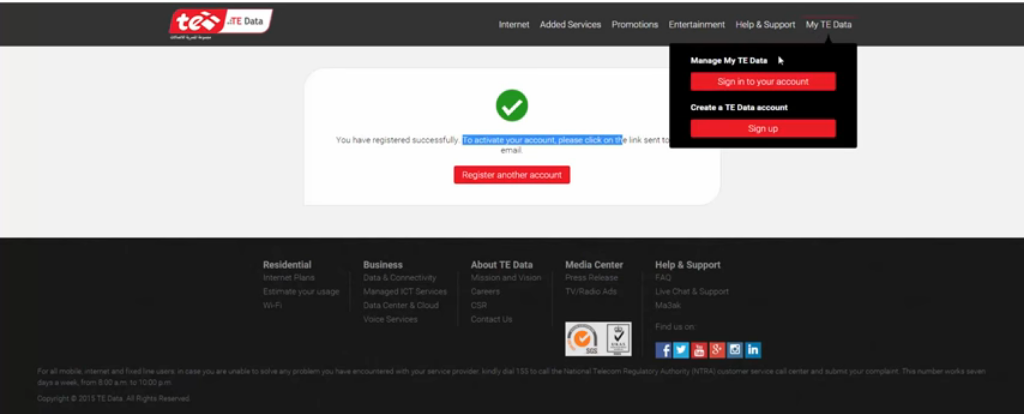
Task: Click 'You have registered successfully' text
Action: click(398, 140)
